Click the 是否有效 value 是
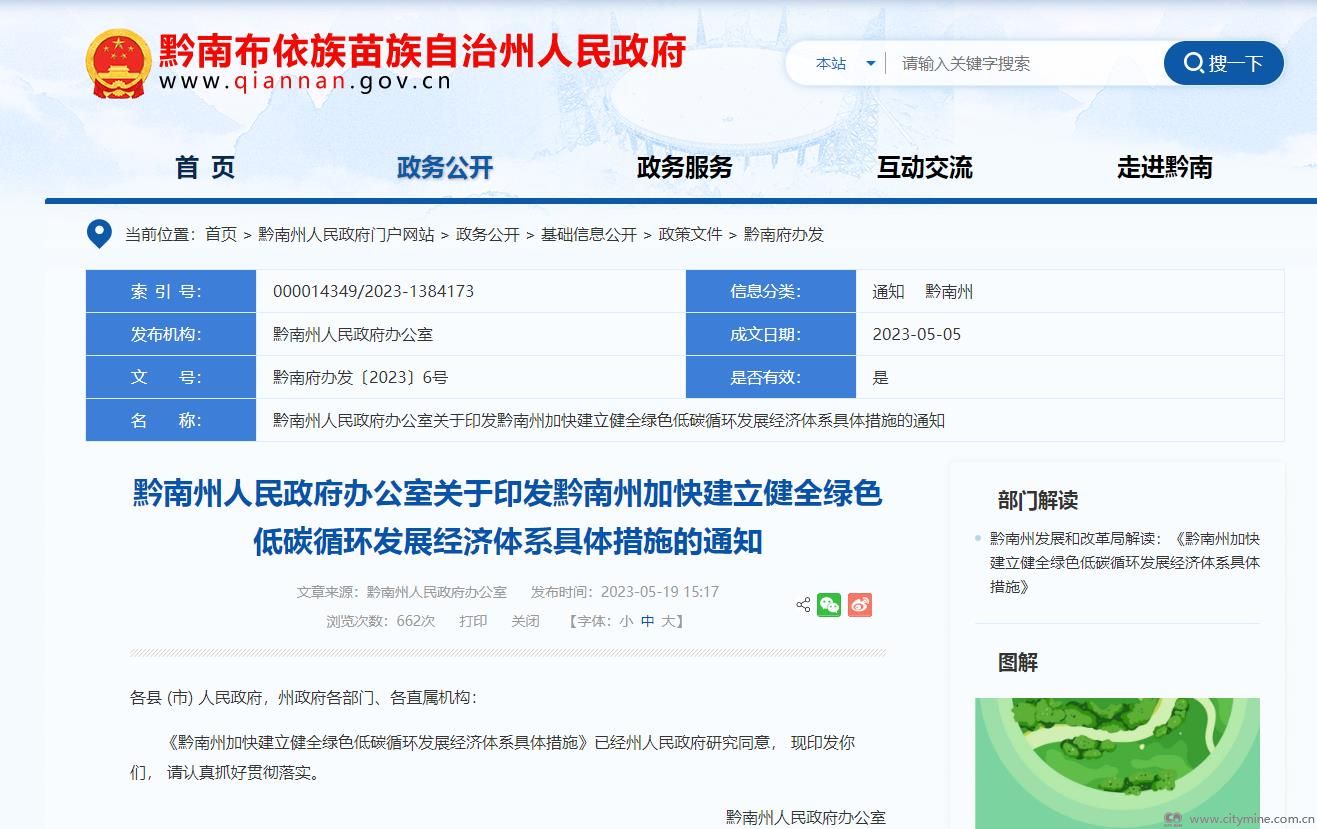The height and width of the screenshot is (829, 1317). [x=880, y=377]
